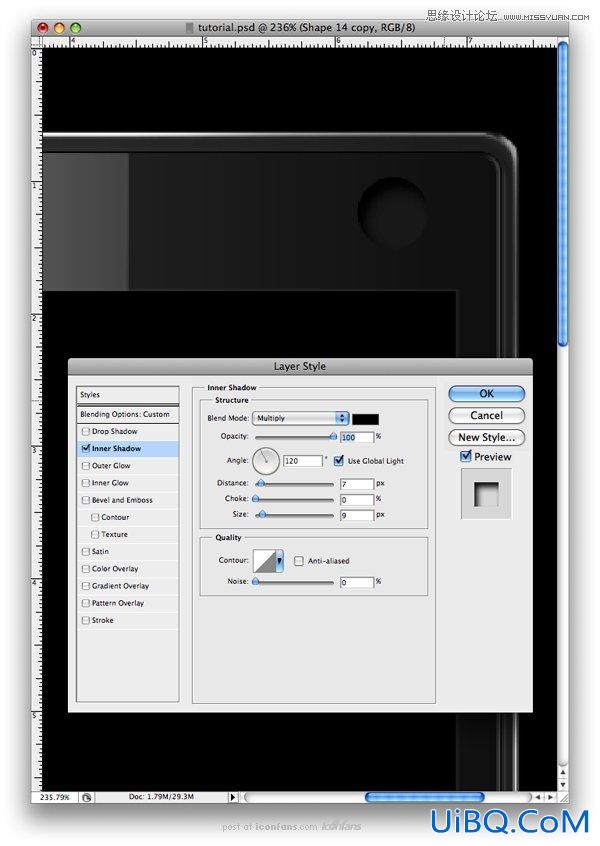Click the vertical scrollbar thumb
This screenshot has width=600, height=846.
[563, 194]
